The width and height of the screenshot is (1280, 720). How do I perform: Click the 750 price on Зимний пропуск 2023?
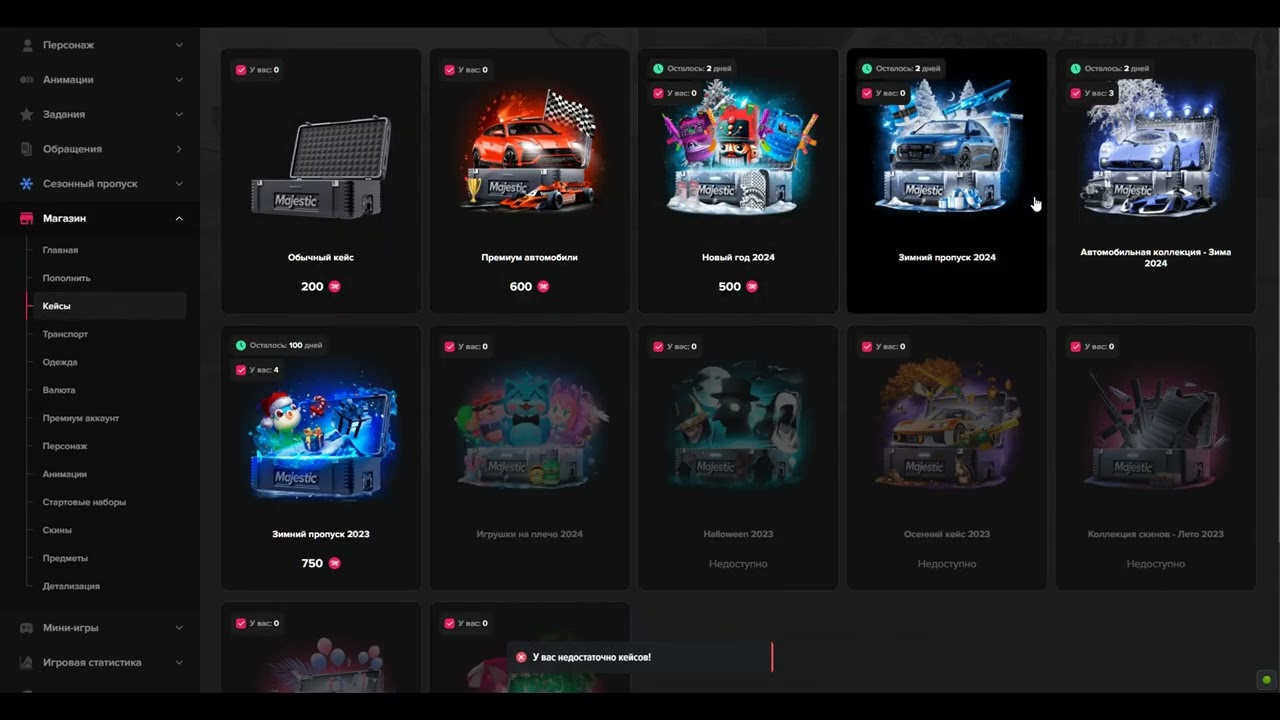click(312, 563)
